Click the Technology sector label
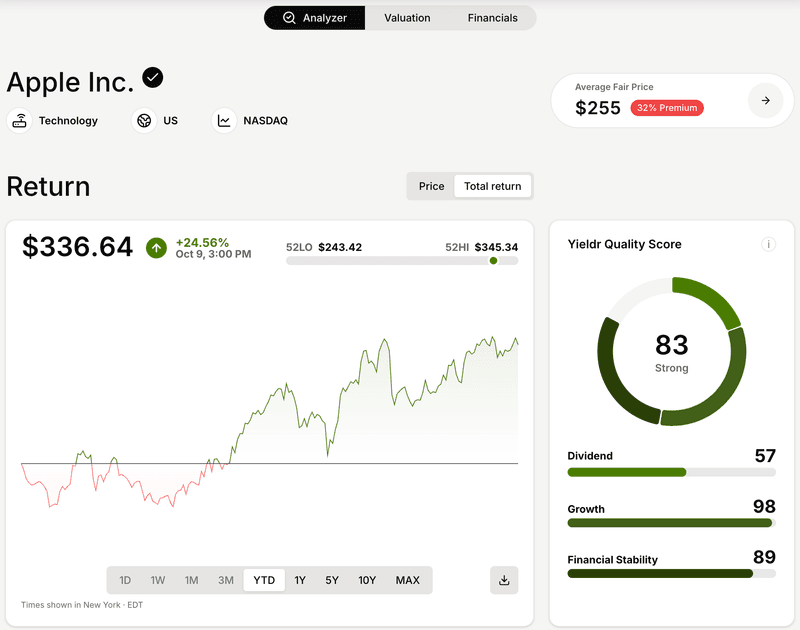 click(68, 120)
